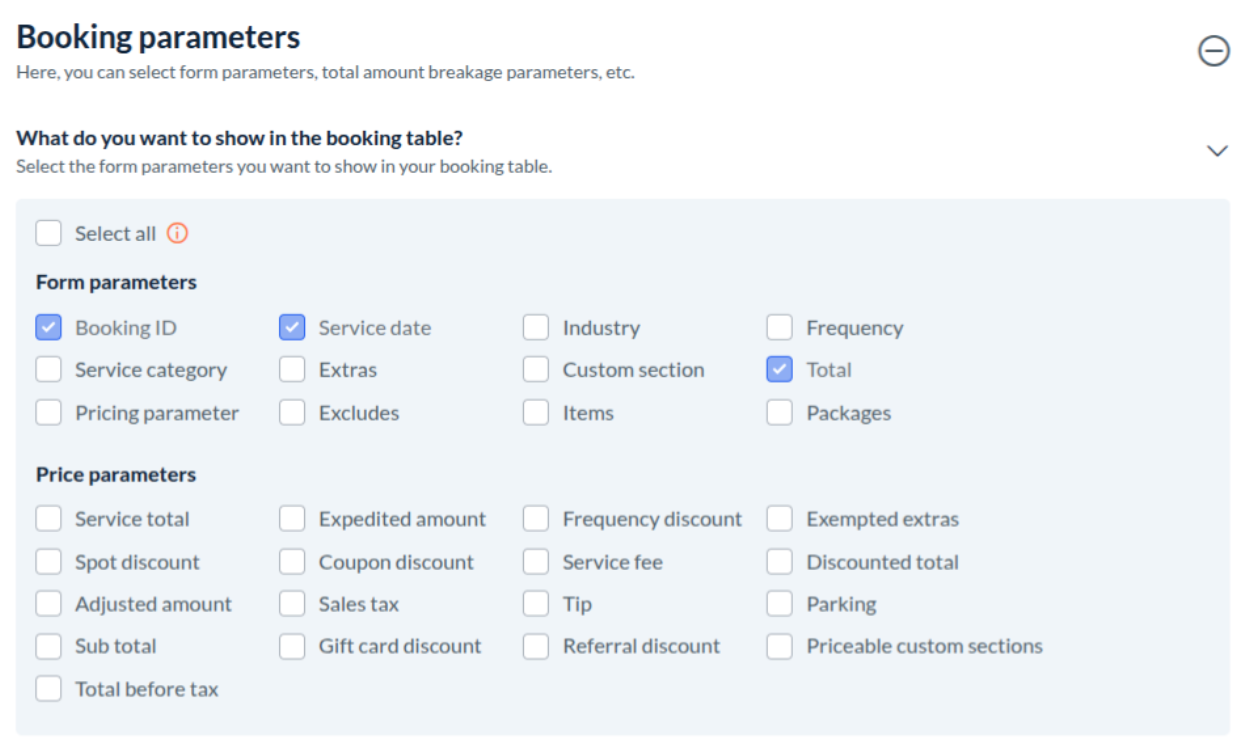The image size is (1246, 750).
Task: Click the info icon beside Select all
Action: (x=177, y=233)
